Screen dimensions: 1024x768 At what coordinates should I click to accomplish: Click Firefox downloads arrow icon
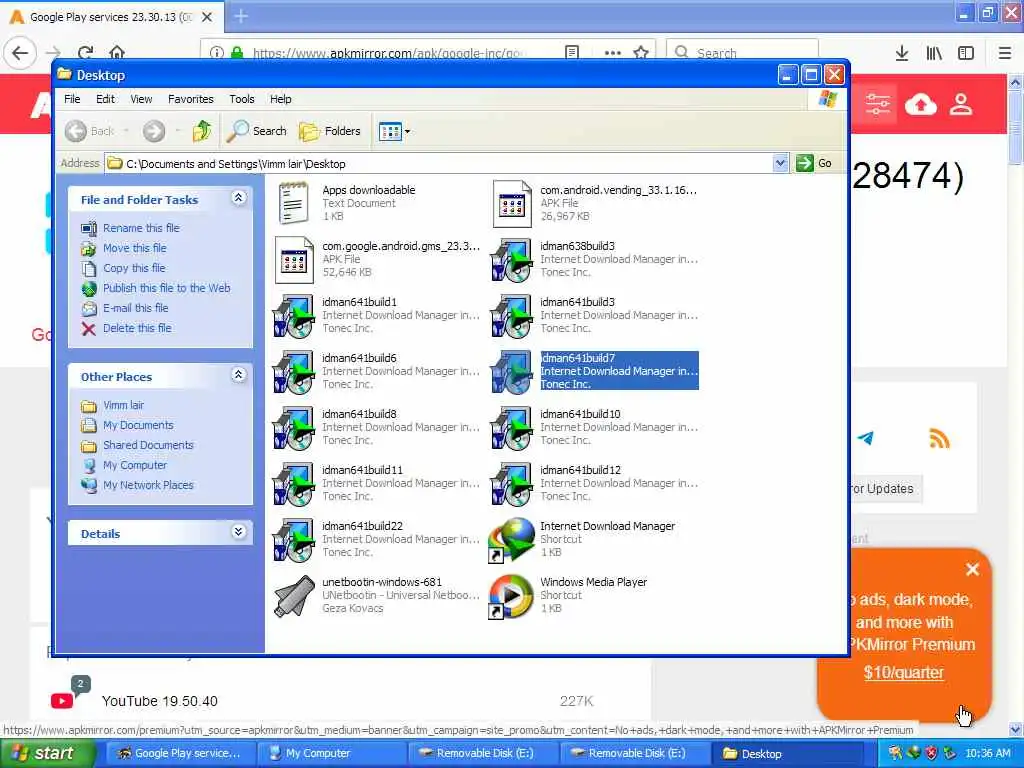tap(902, 53)
